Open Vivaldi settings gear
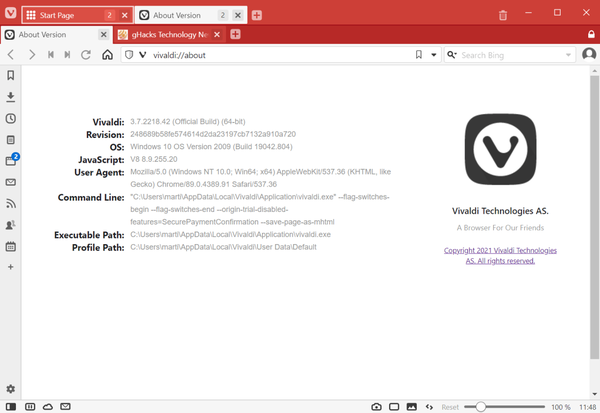600x413 pixels. pos(11,389)
